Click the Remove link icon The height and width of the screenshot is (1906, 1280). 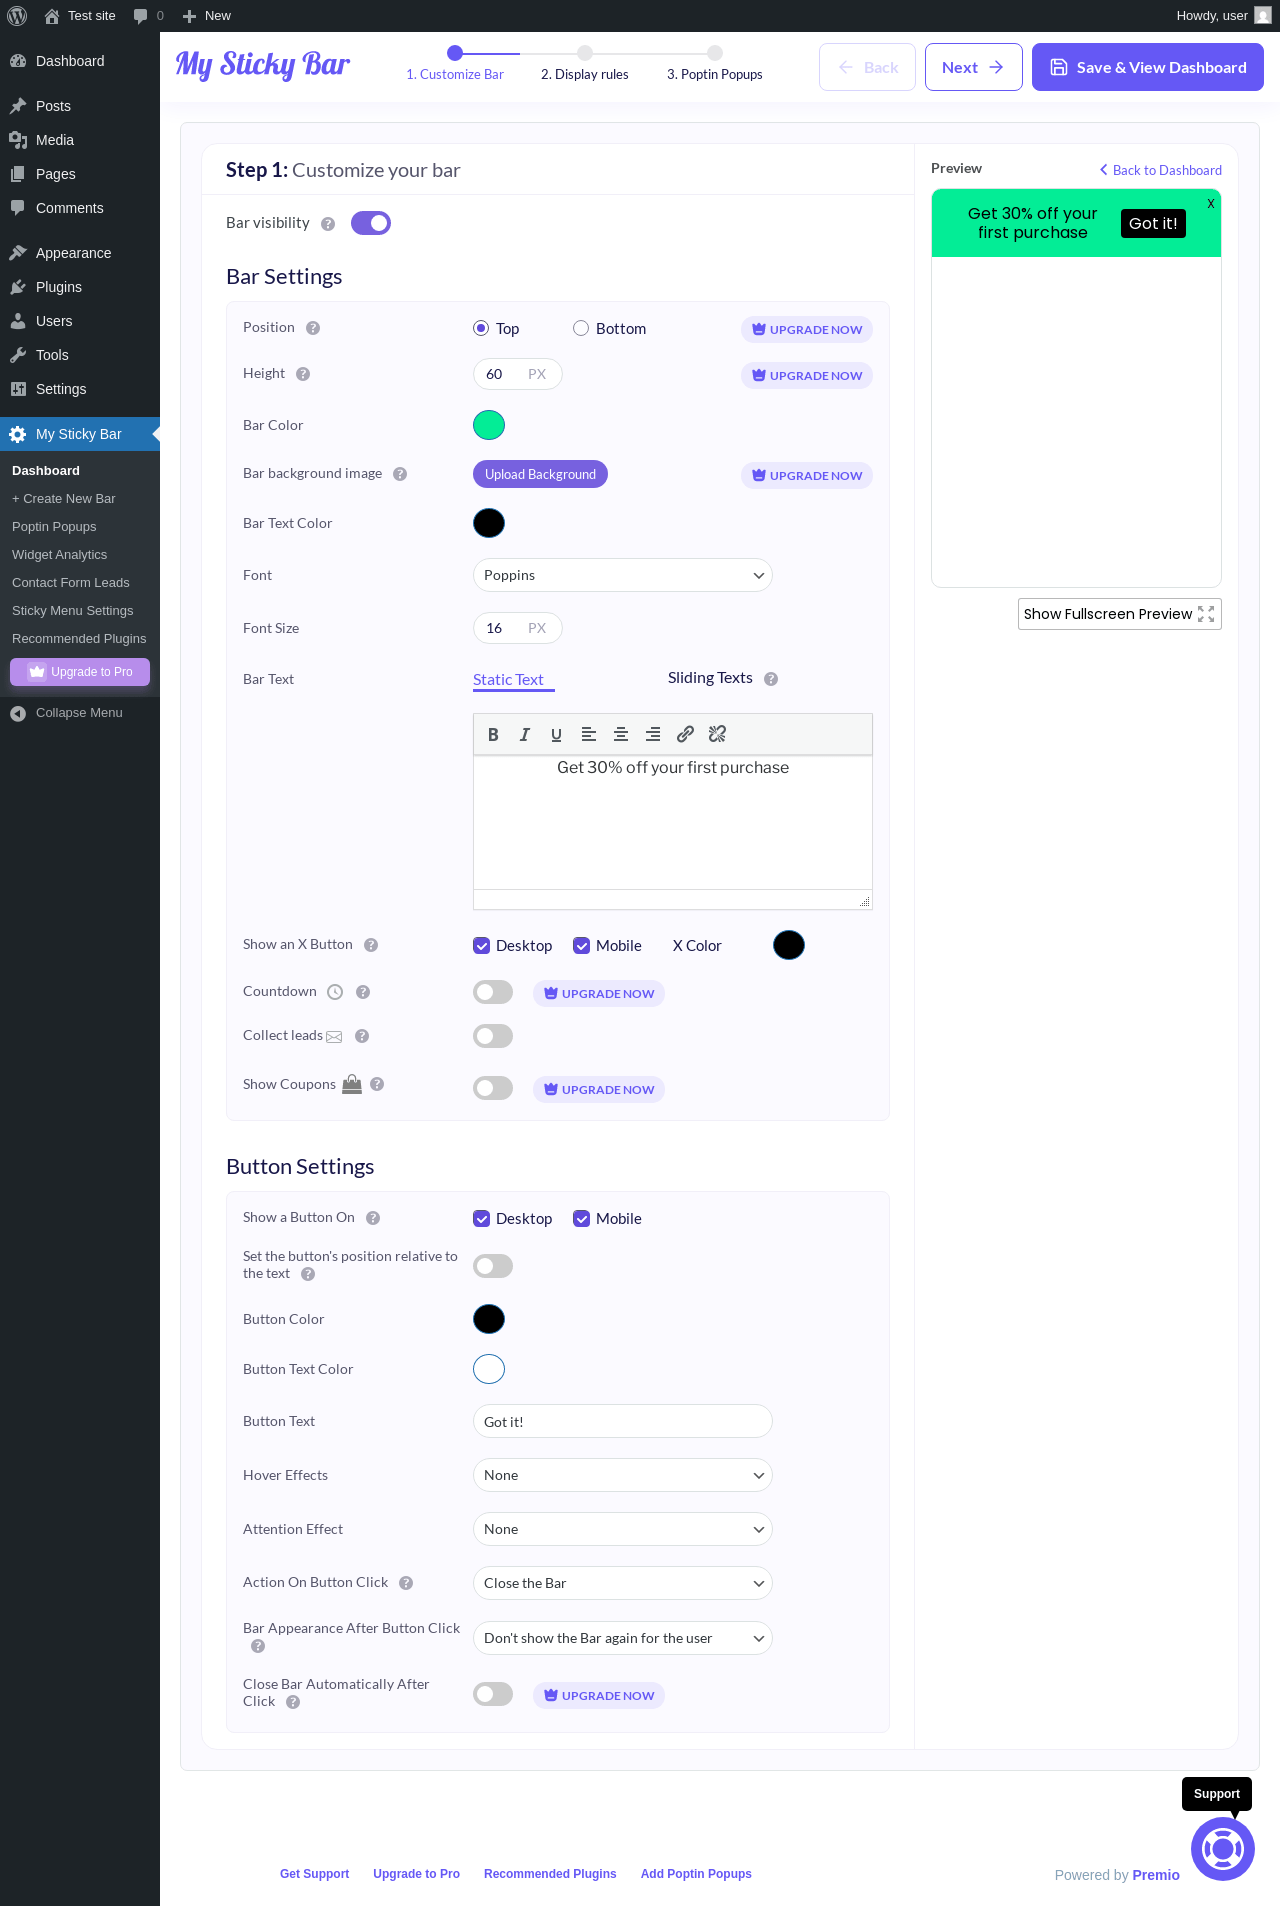tap(717, 734)
